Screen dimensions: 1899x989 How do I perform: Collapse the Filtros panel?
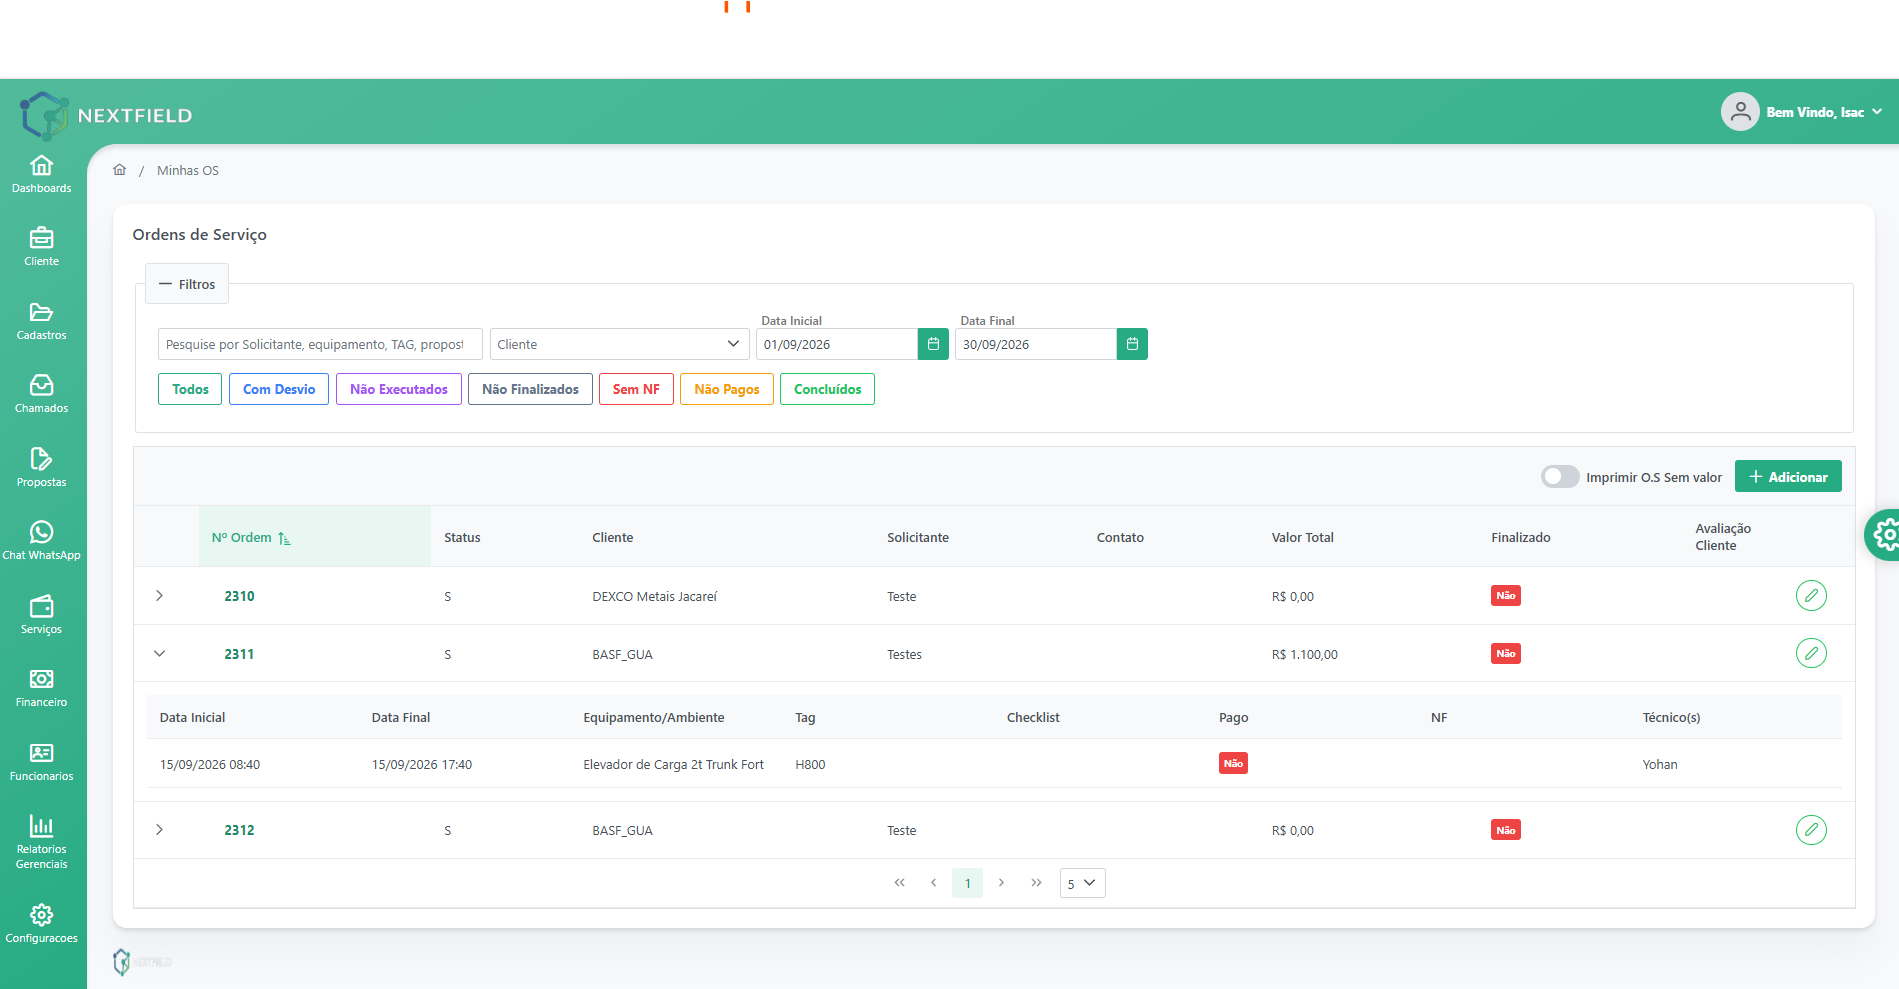click(187, 284)
